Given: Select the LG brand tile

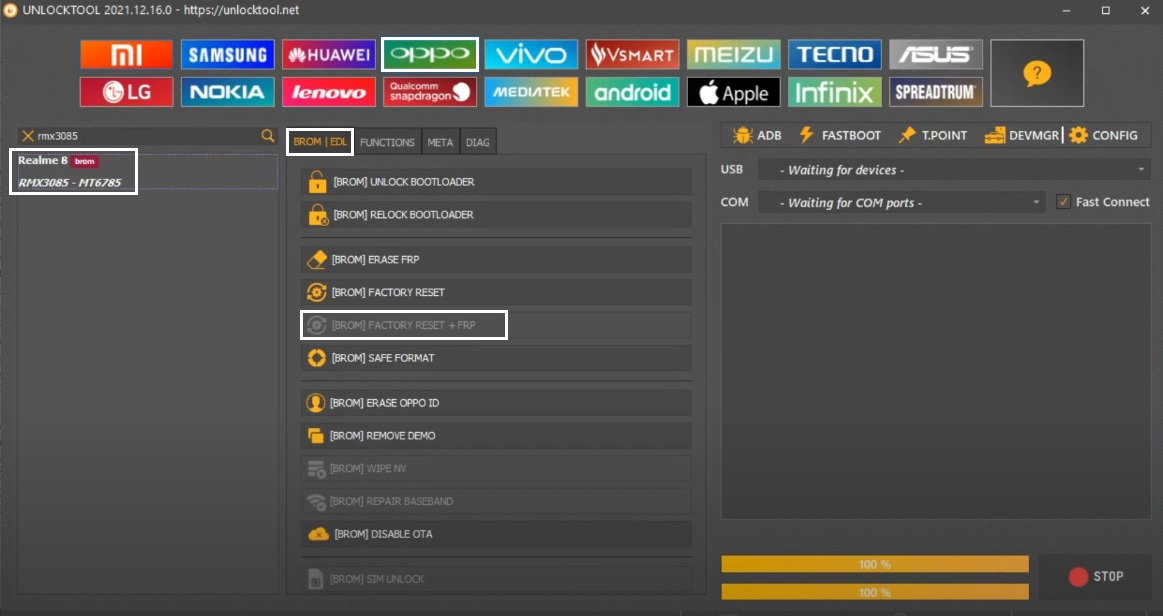Looking at the screenshot, I should click(126, 92).
